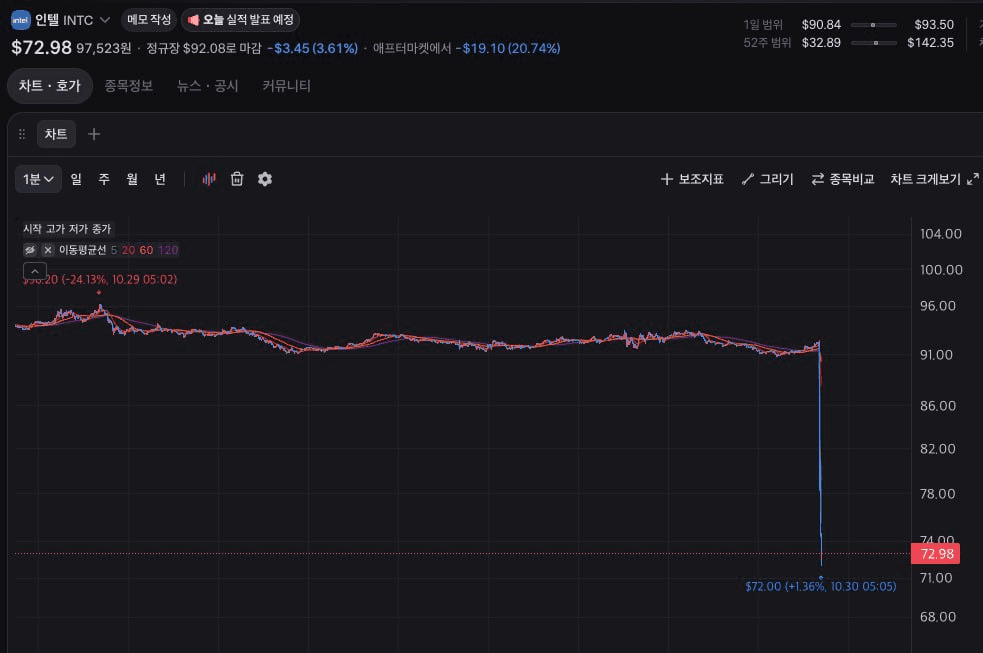The height and width of the screenshot is (653, 983).
Task: Select the 120 moving average period
Action: (x=168, y=250)
